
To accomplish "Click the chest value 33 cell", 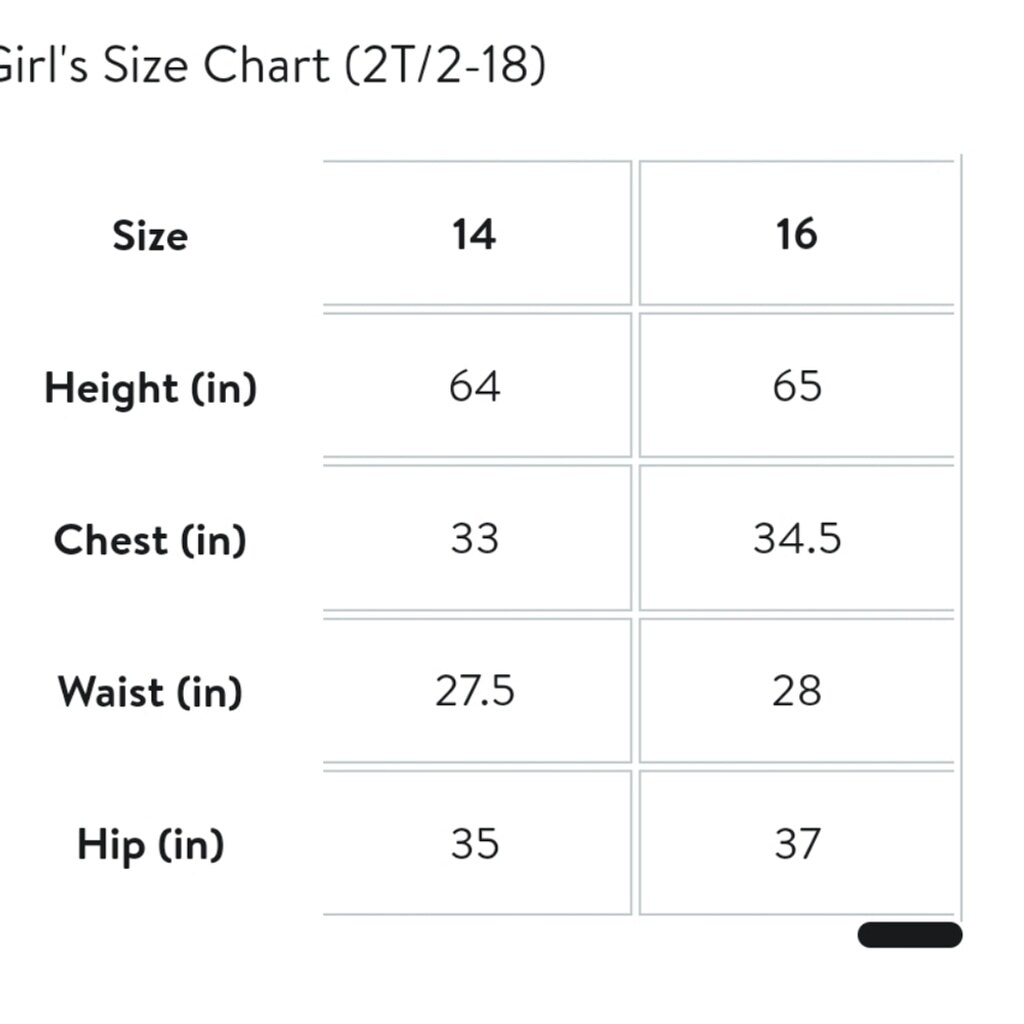I will (474, 539).
